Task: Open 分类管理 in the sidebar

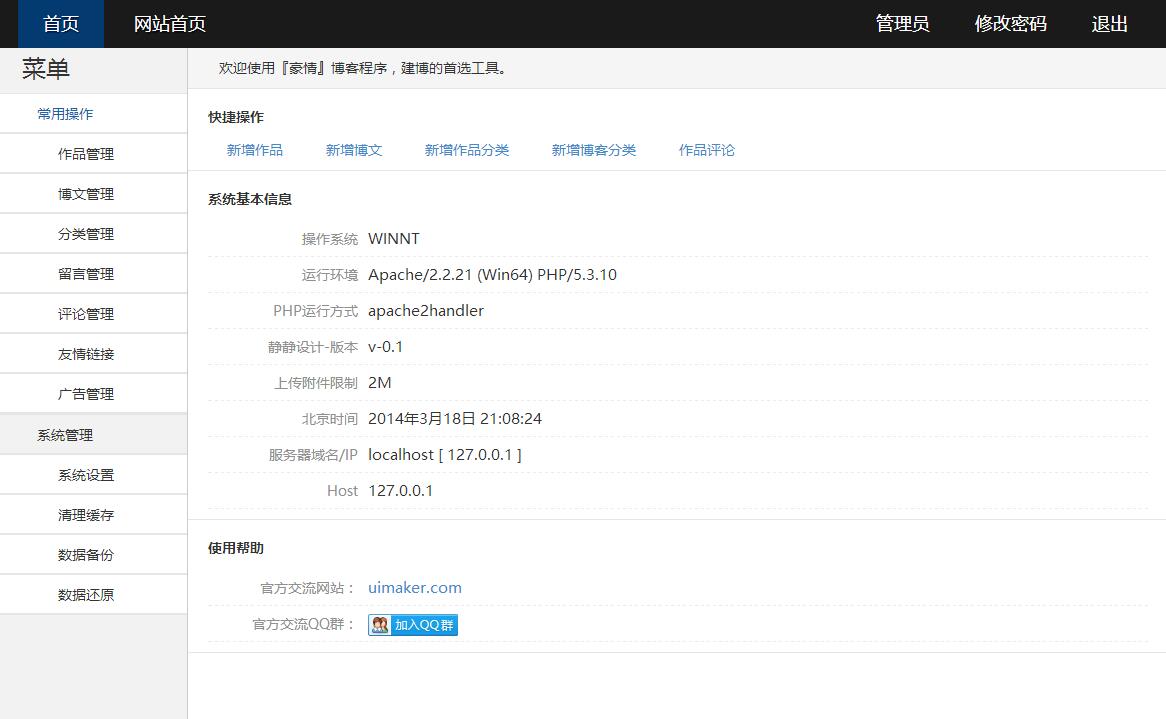Action: [x=86, y=234]
